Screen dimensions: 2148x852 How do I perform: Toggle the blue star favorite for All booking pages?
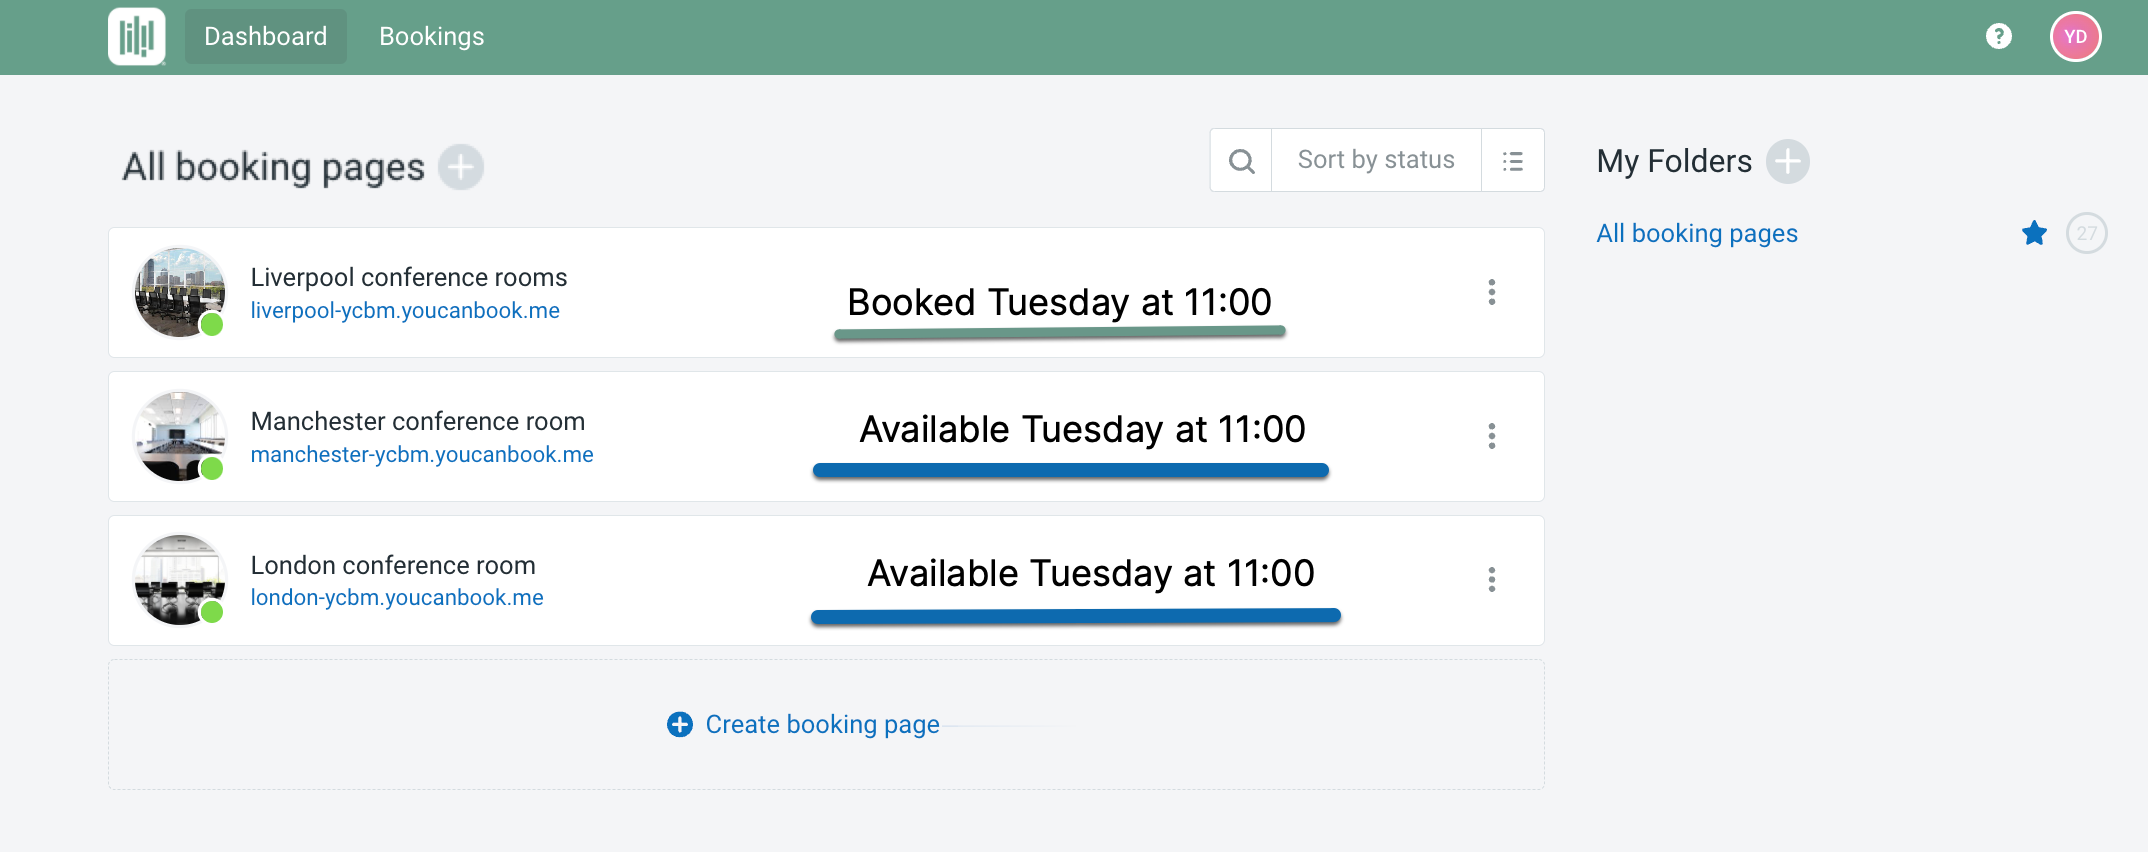[x=2034, y=232]
